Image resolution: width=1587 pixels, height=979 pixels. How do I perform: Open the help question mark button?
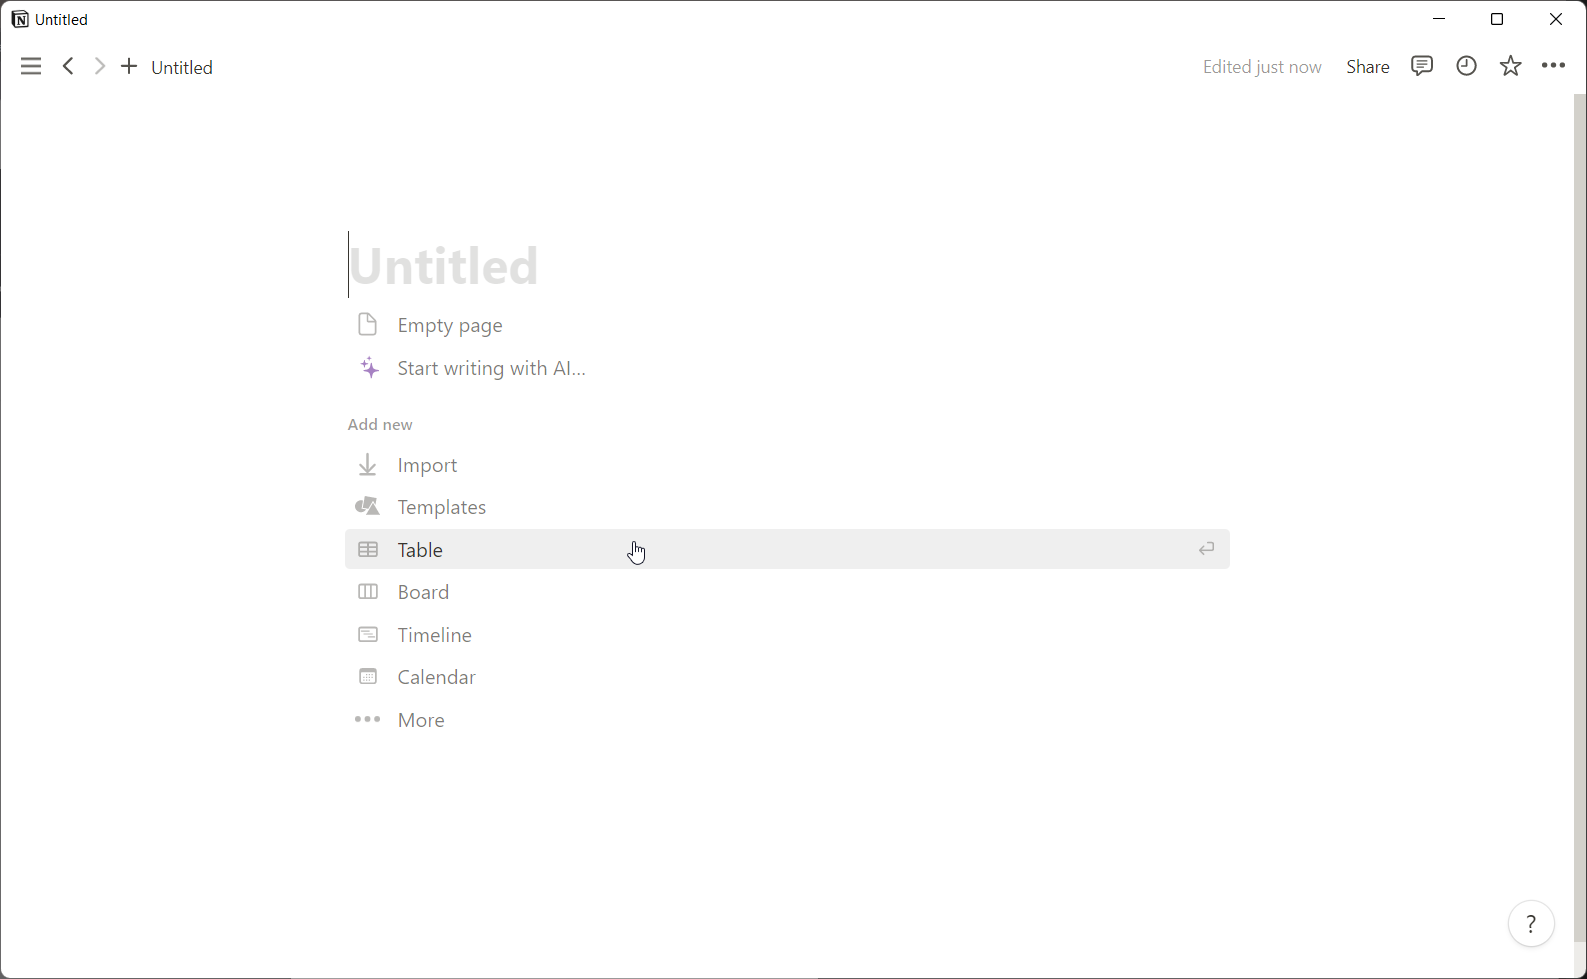(x=1531, y=924)
